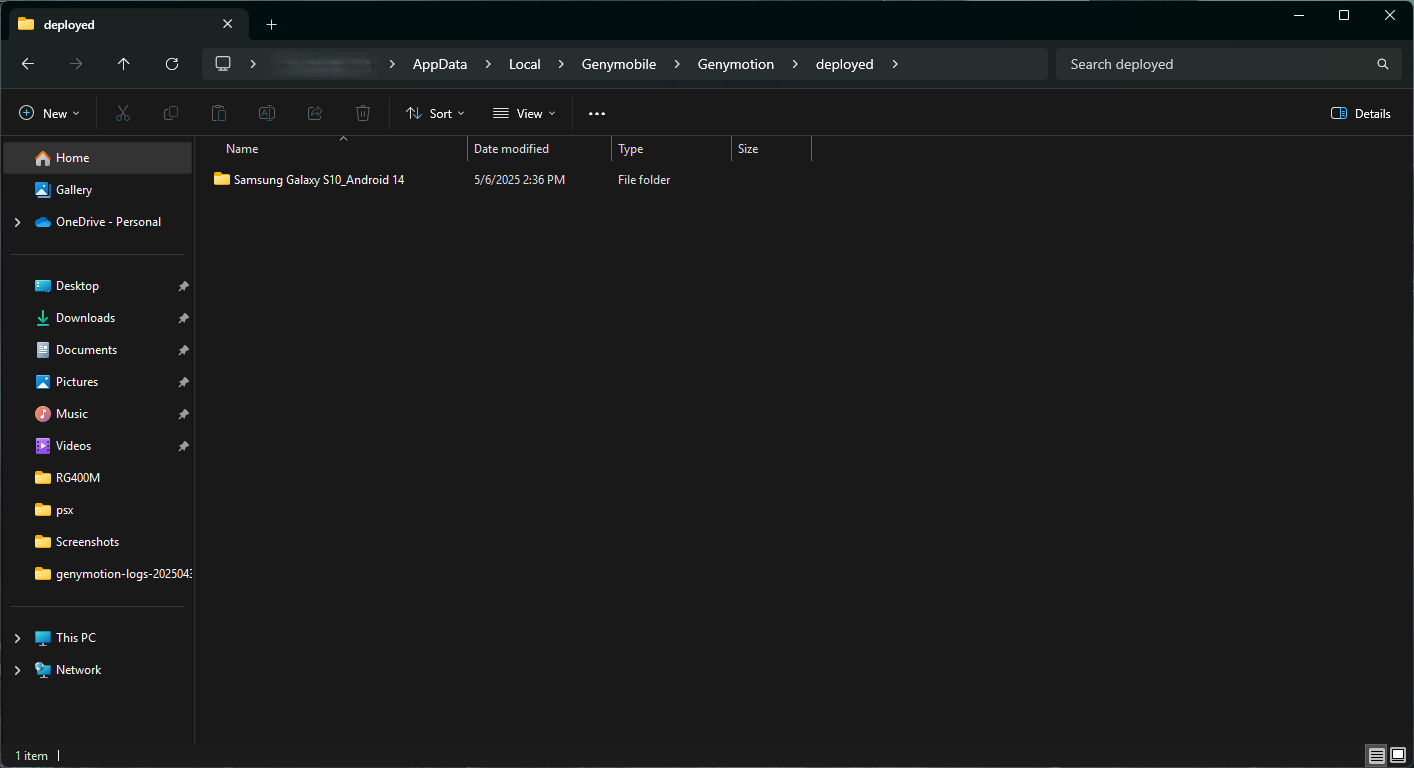Unpin Desktop from Quick access
Image resolution: width=1414 pixels, height=768 pixels.
[x=183, y=286]
